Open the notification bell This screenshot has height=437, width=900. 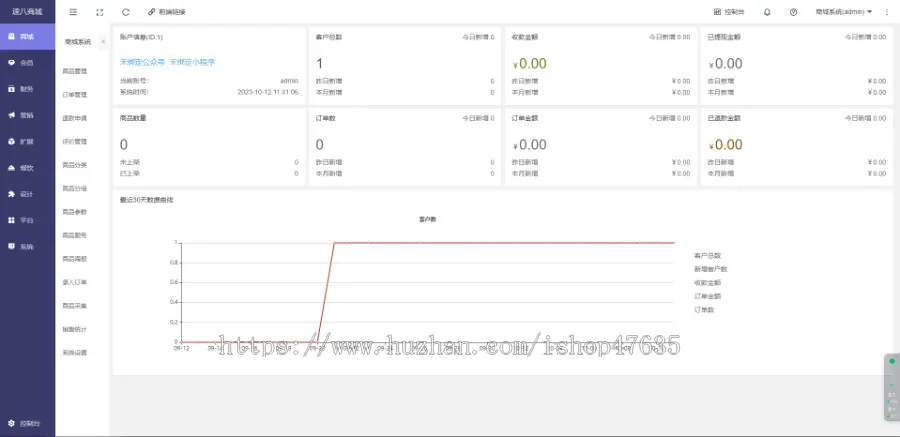pos(767,12)
